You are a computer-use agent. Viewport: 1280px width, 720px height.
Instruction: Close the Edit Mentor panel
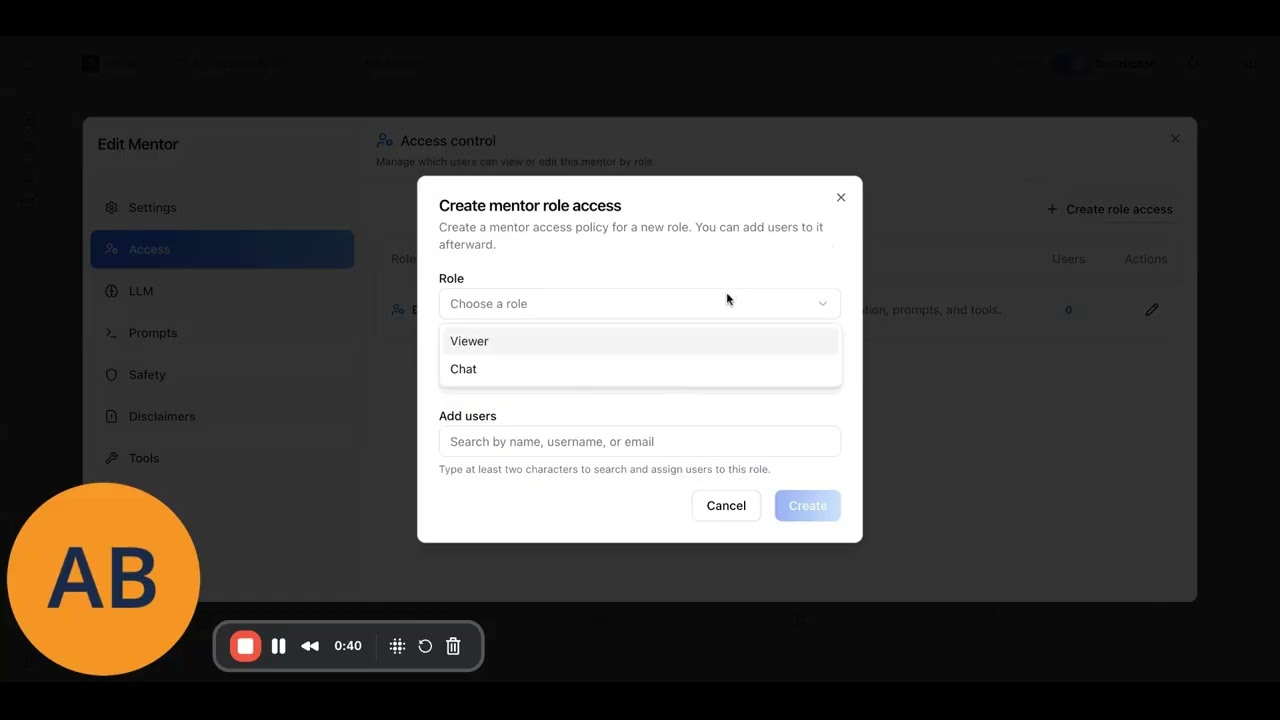coord(1175,139)
